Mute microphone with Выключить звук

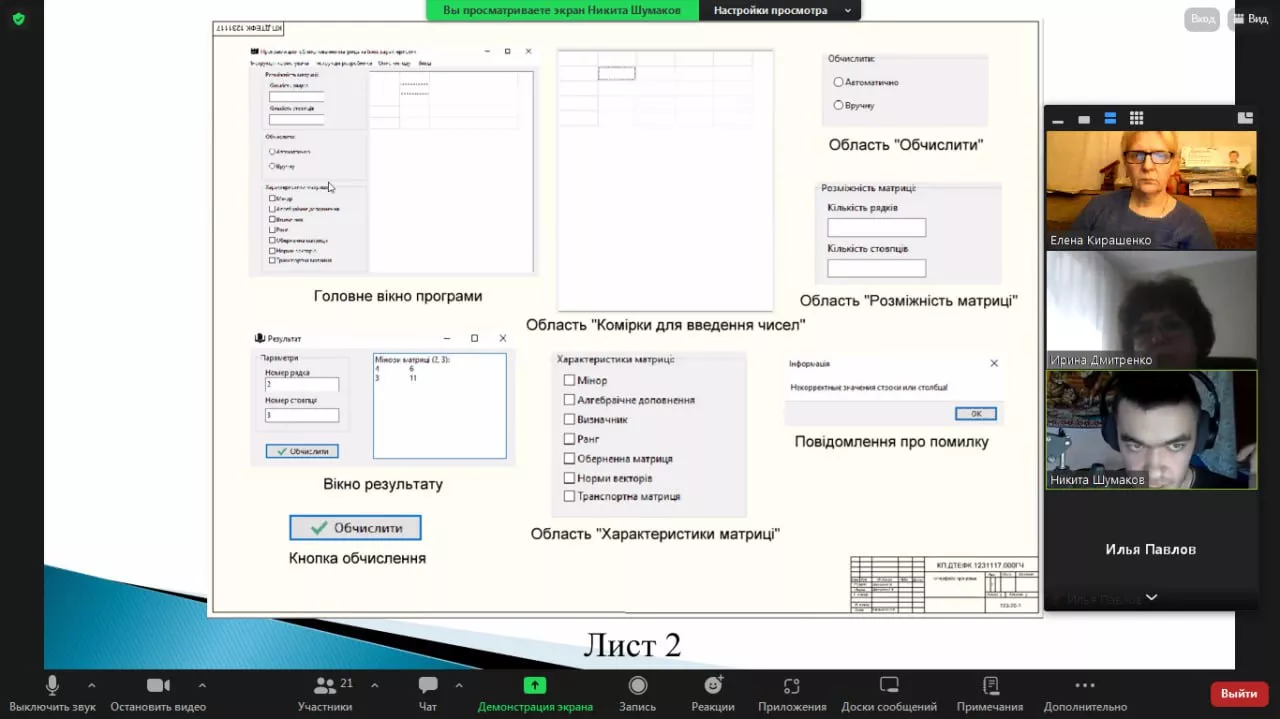coord(52,693)
